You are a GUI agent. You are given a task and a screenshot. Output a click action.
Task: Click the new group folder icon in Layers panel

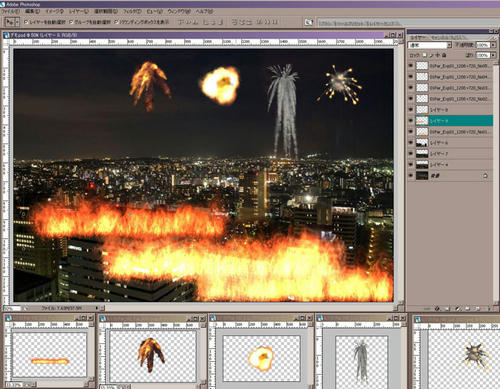coord(467,309)
